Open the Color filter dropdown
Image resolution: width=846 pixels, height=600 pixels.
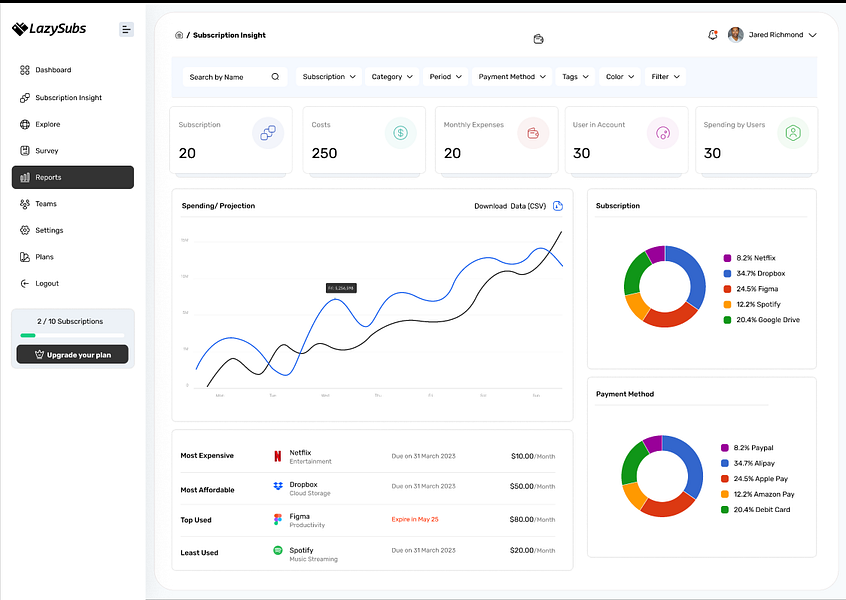[x=620, y=77]
